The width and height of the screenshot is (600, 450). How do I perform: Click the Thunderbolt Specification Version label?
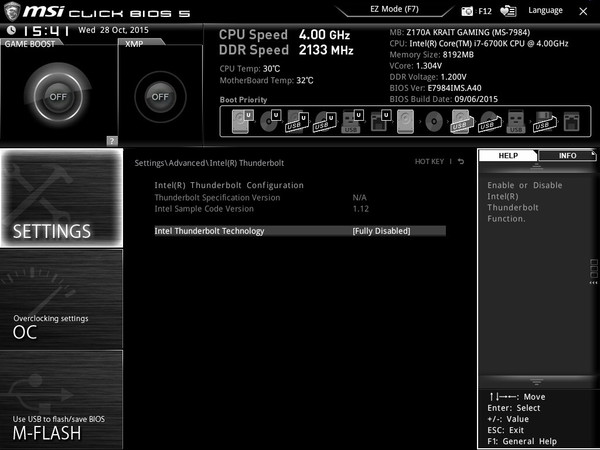click(217, 197)
